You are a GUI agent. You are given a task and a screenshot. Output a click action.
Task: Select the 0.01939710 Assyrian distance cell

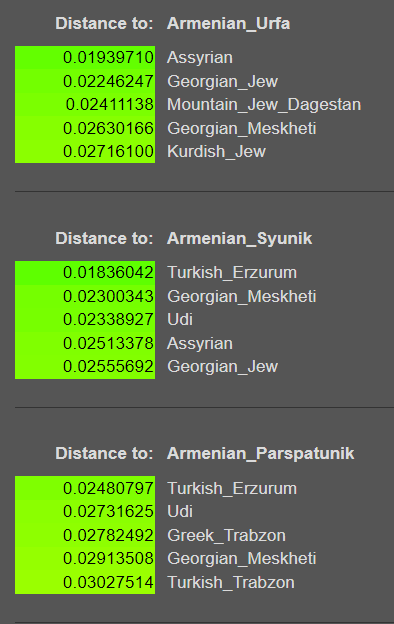pyautogui.click(x=85, y=57)
